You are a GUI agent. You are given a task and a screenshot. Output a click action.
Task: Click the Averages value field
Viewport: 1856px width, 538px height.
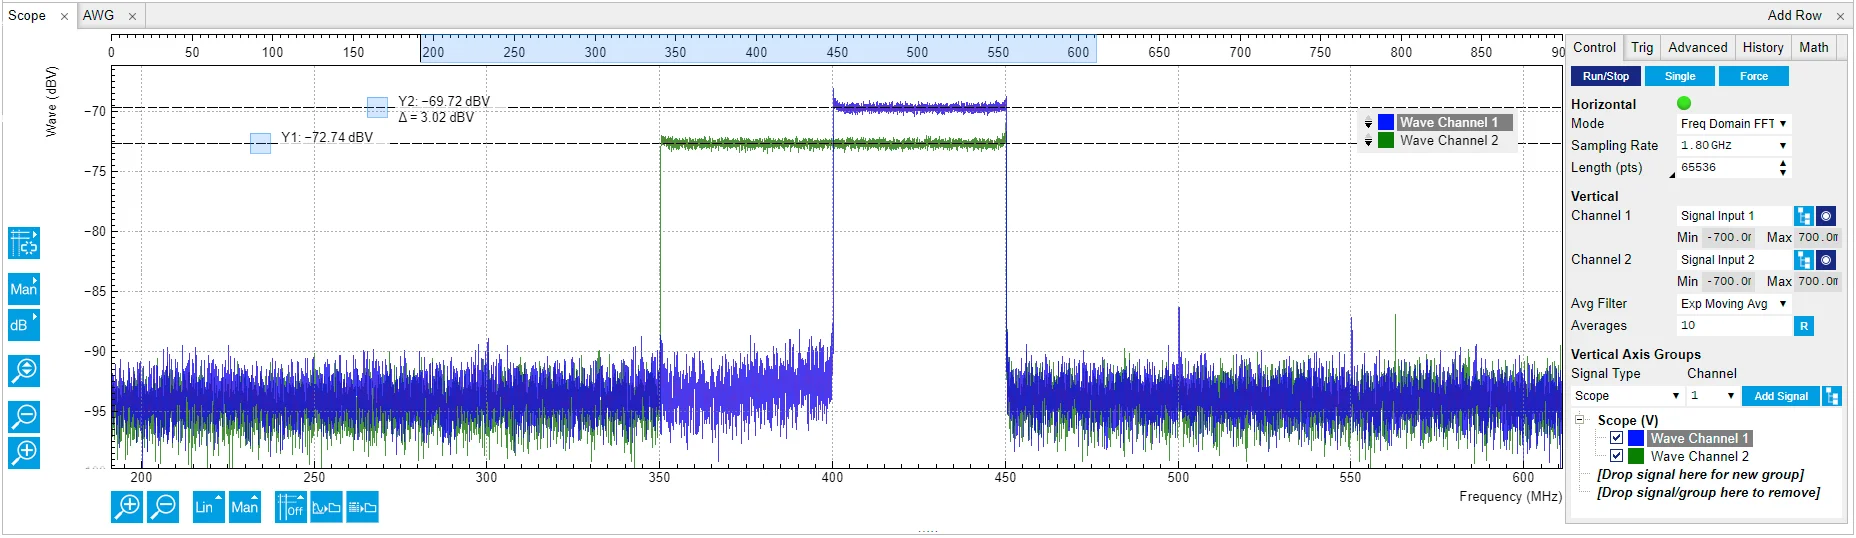[x=1733, y=326]
